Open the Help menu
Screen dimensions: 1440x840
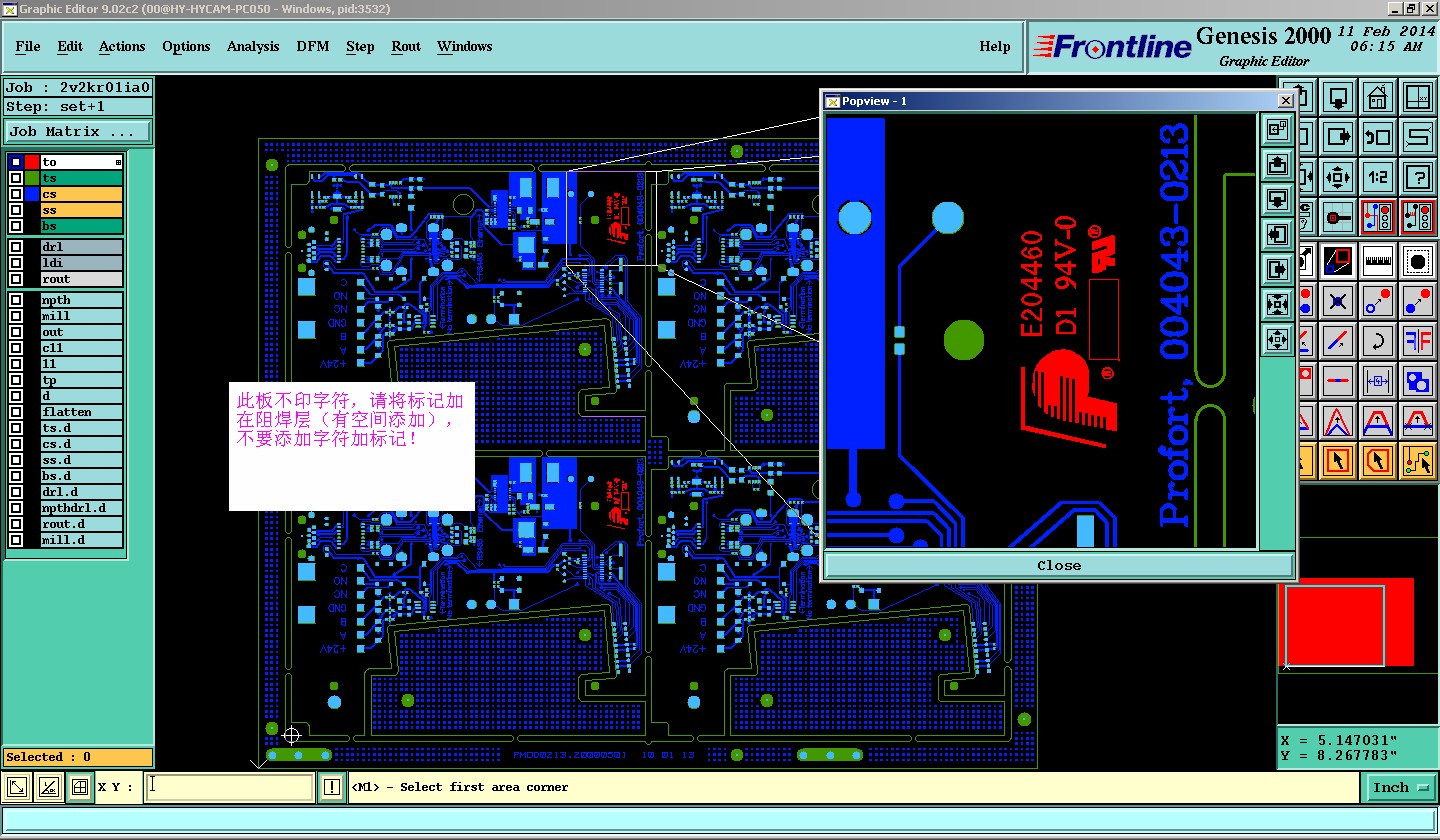995,46
